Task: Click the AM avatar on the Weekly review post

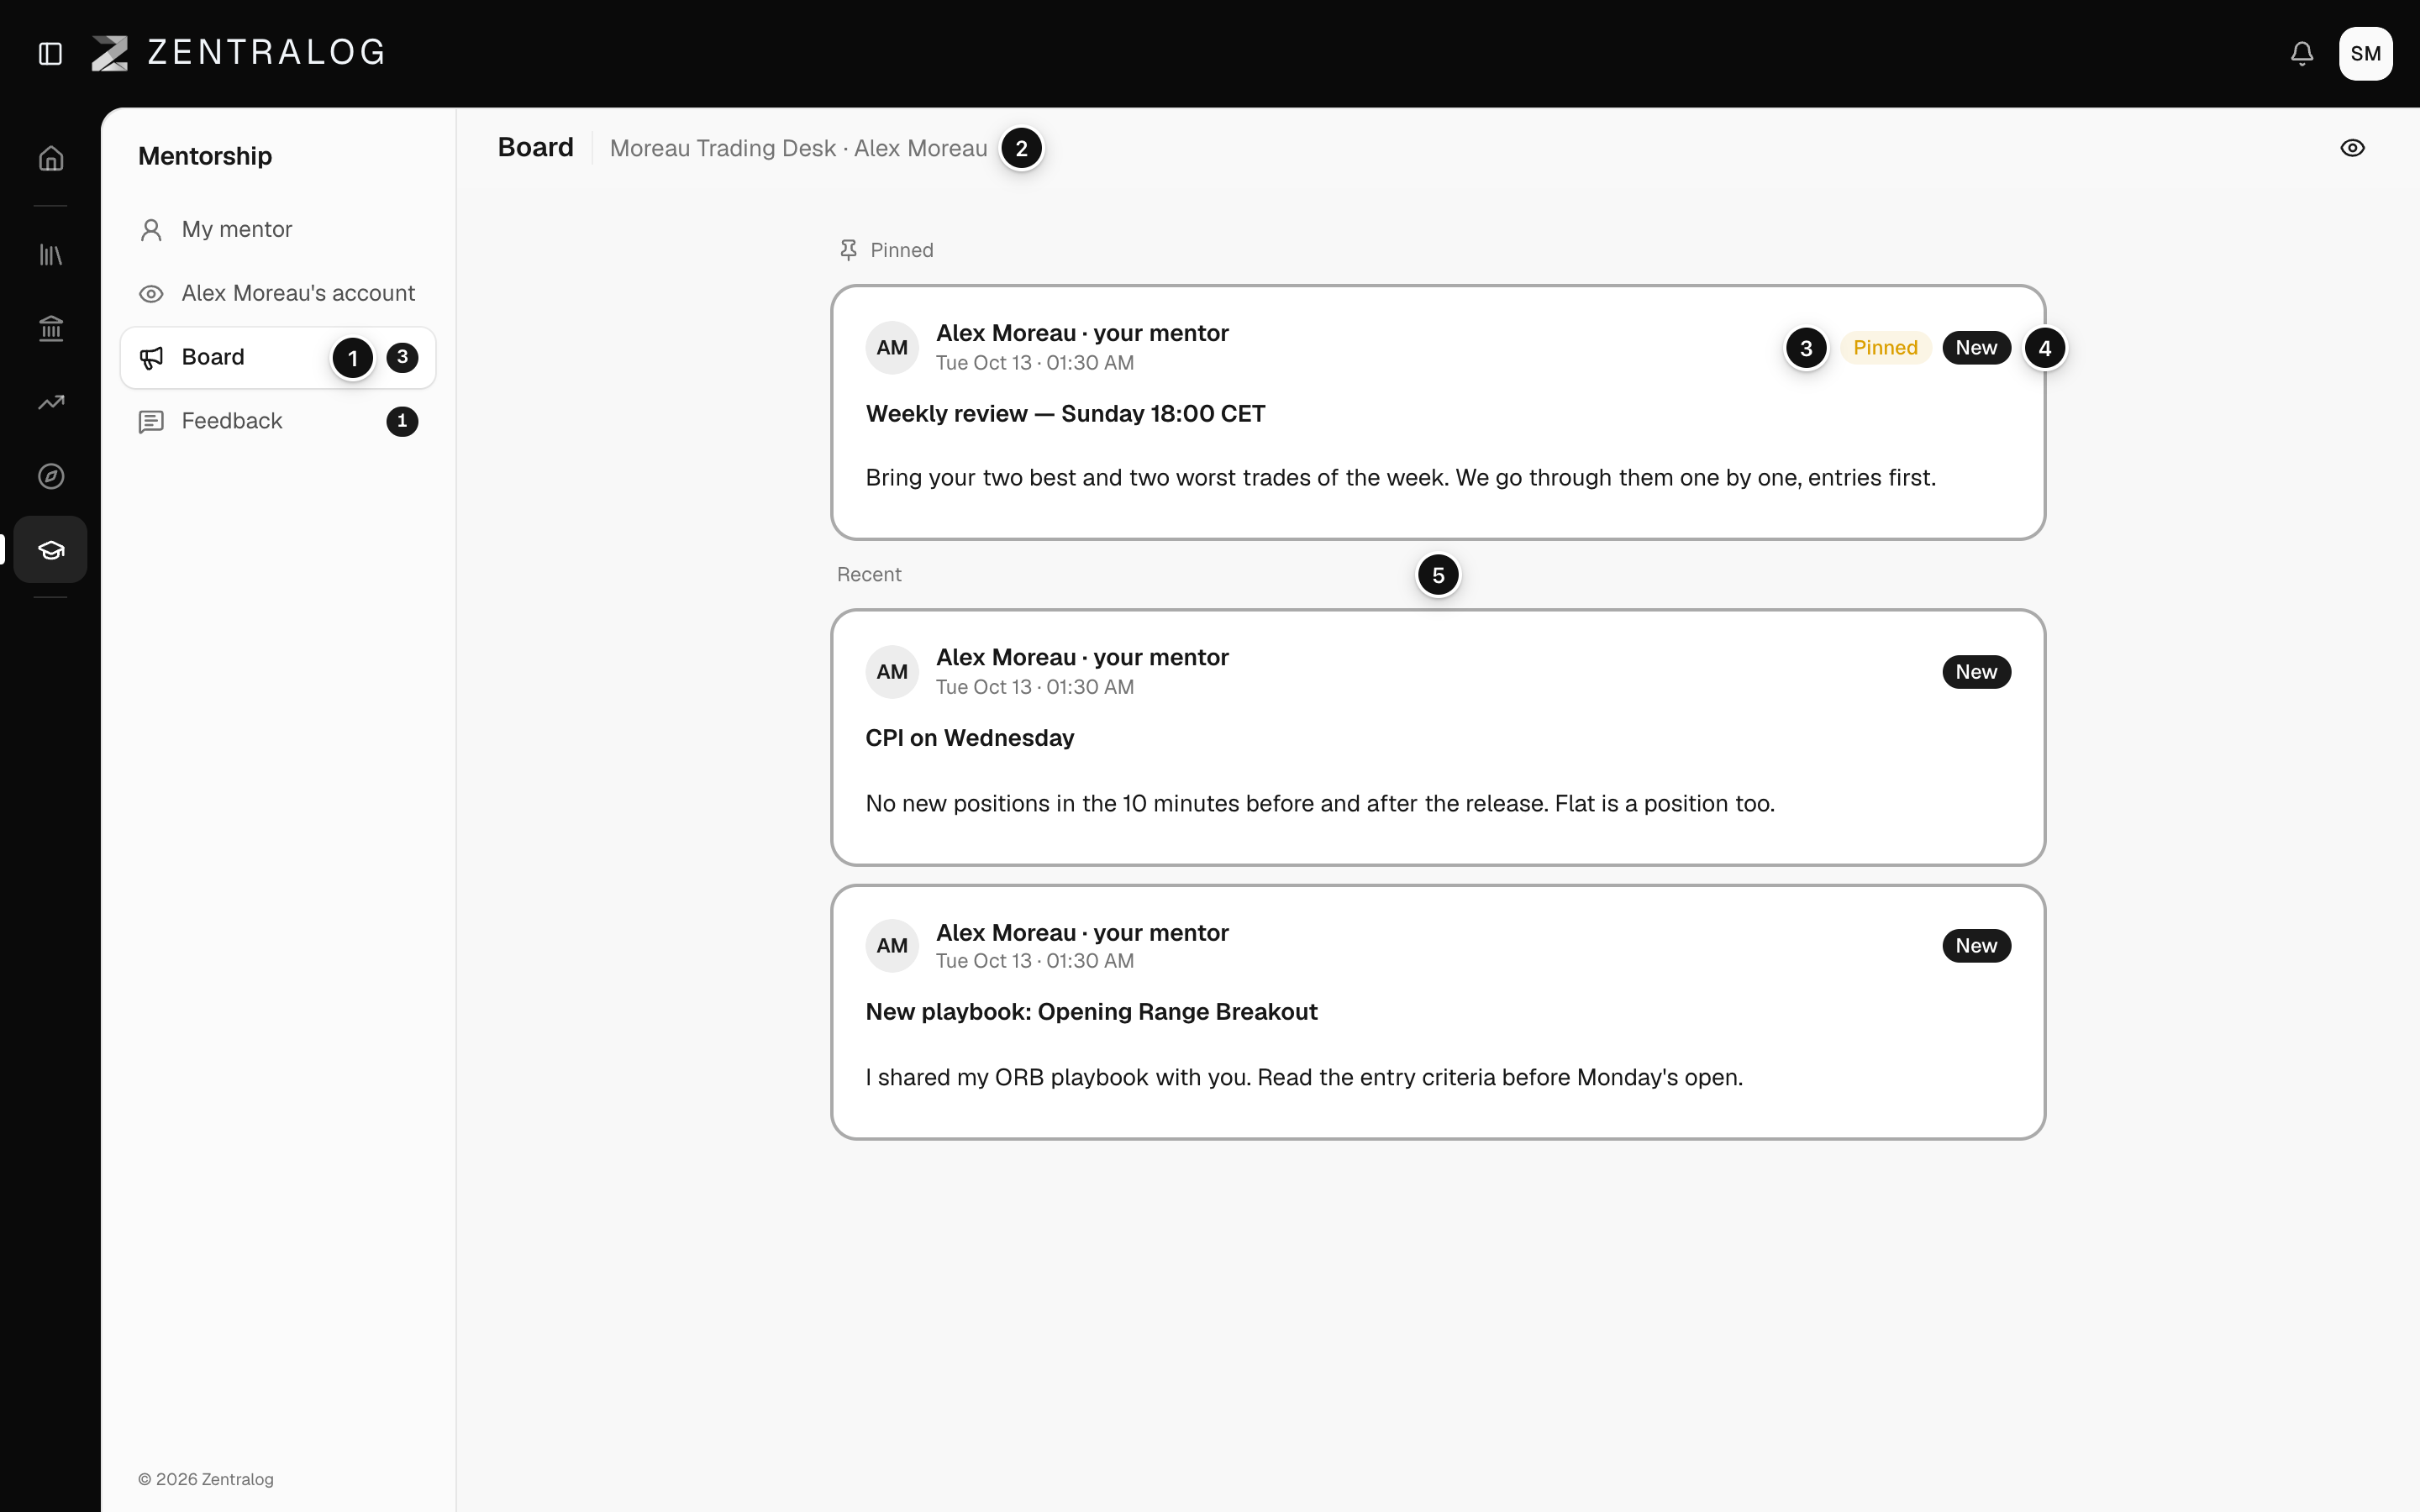Action: point(892,348)
